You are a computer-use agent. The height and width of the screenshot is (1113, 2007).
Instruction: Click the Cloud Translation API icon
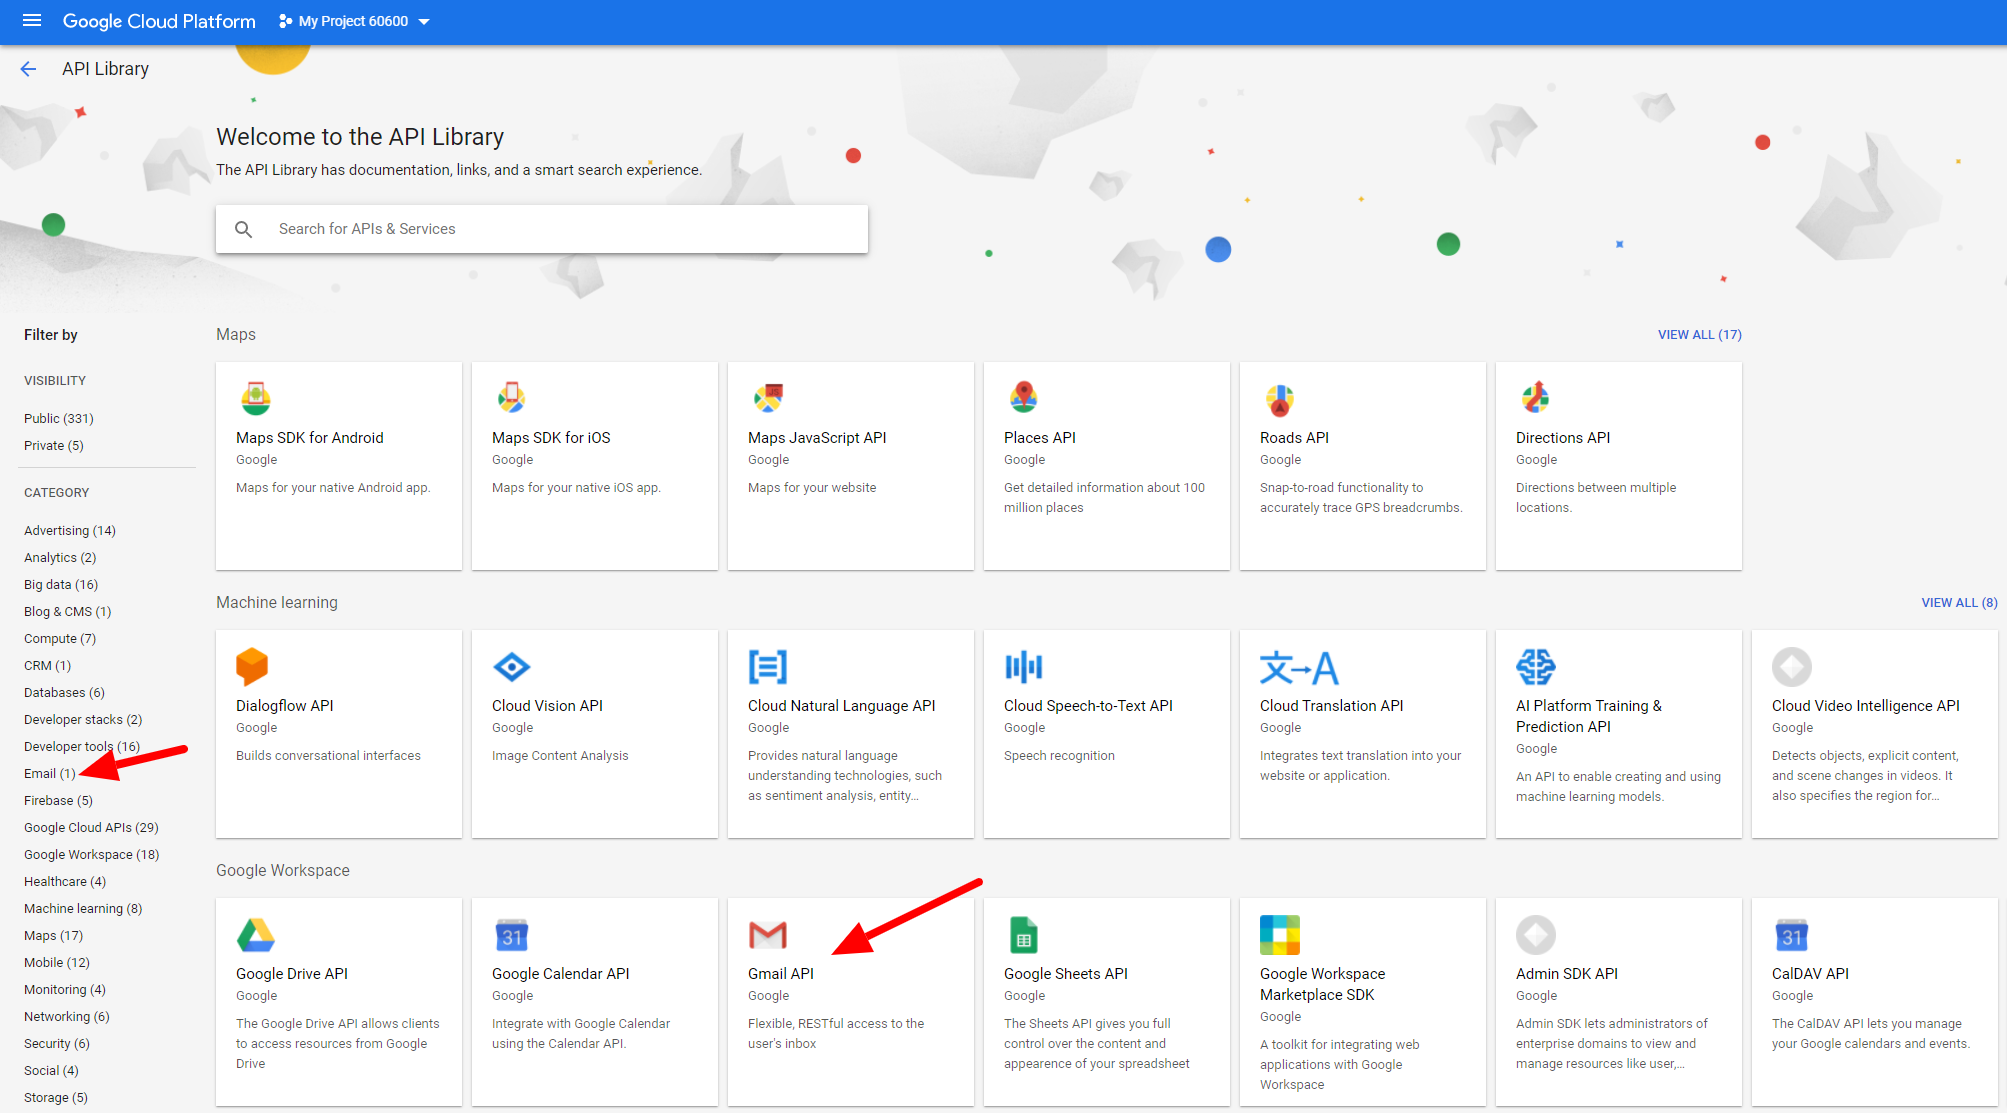1298,667
